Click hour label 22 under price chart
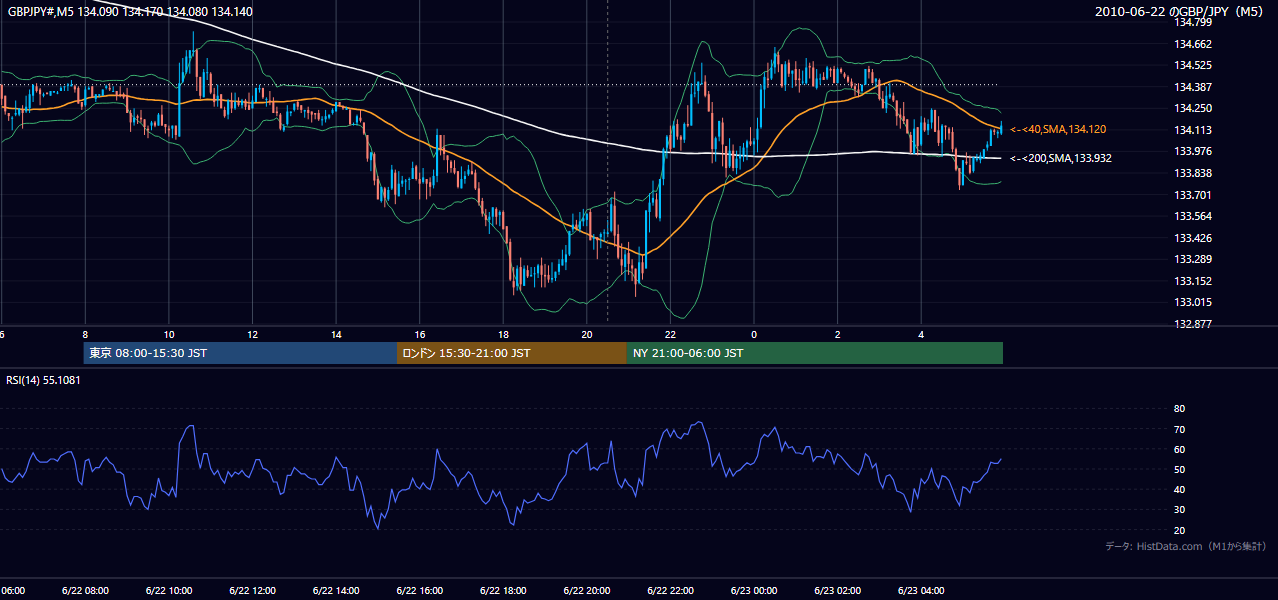The image size is (1278, 600). pos(670,334)
